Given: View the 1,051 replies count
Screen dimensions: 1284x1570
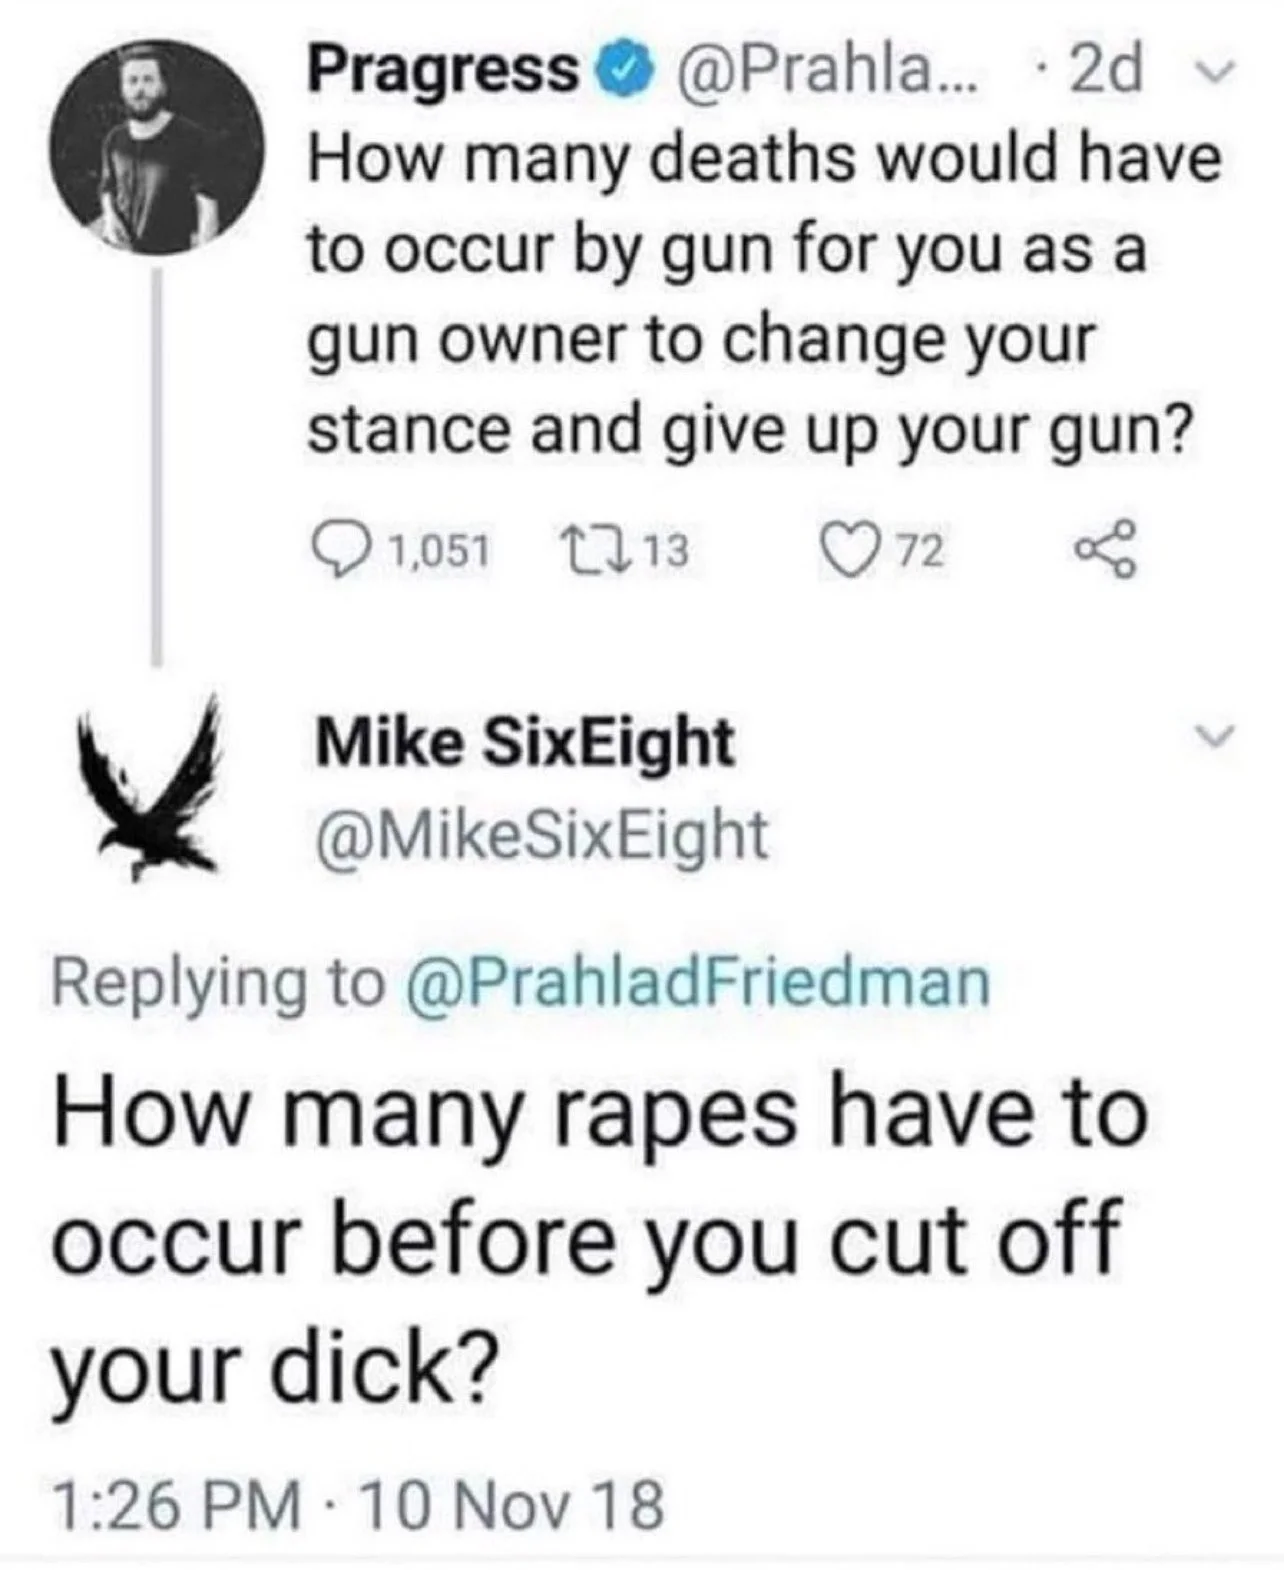Looking at the screenshot, I should point(440,552).
